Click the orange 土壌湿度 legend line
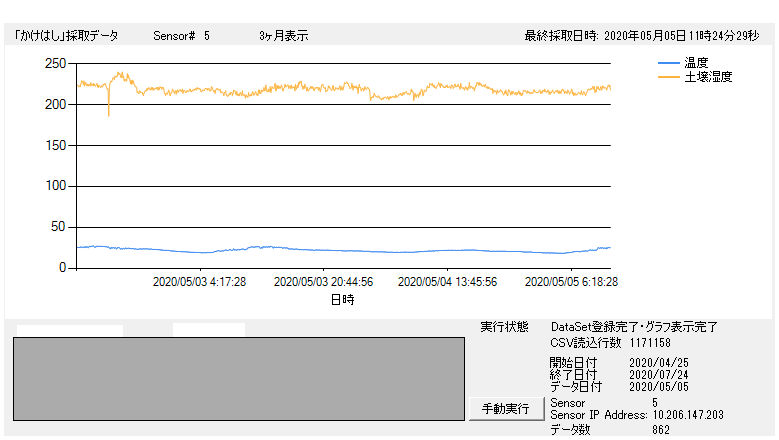The height and width of the screenshot is (440, 779). click(x=668, y=76)
